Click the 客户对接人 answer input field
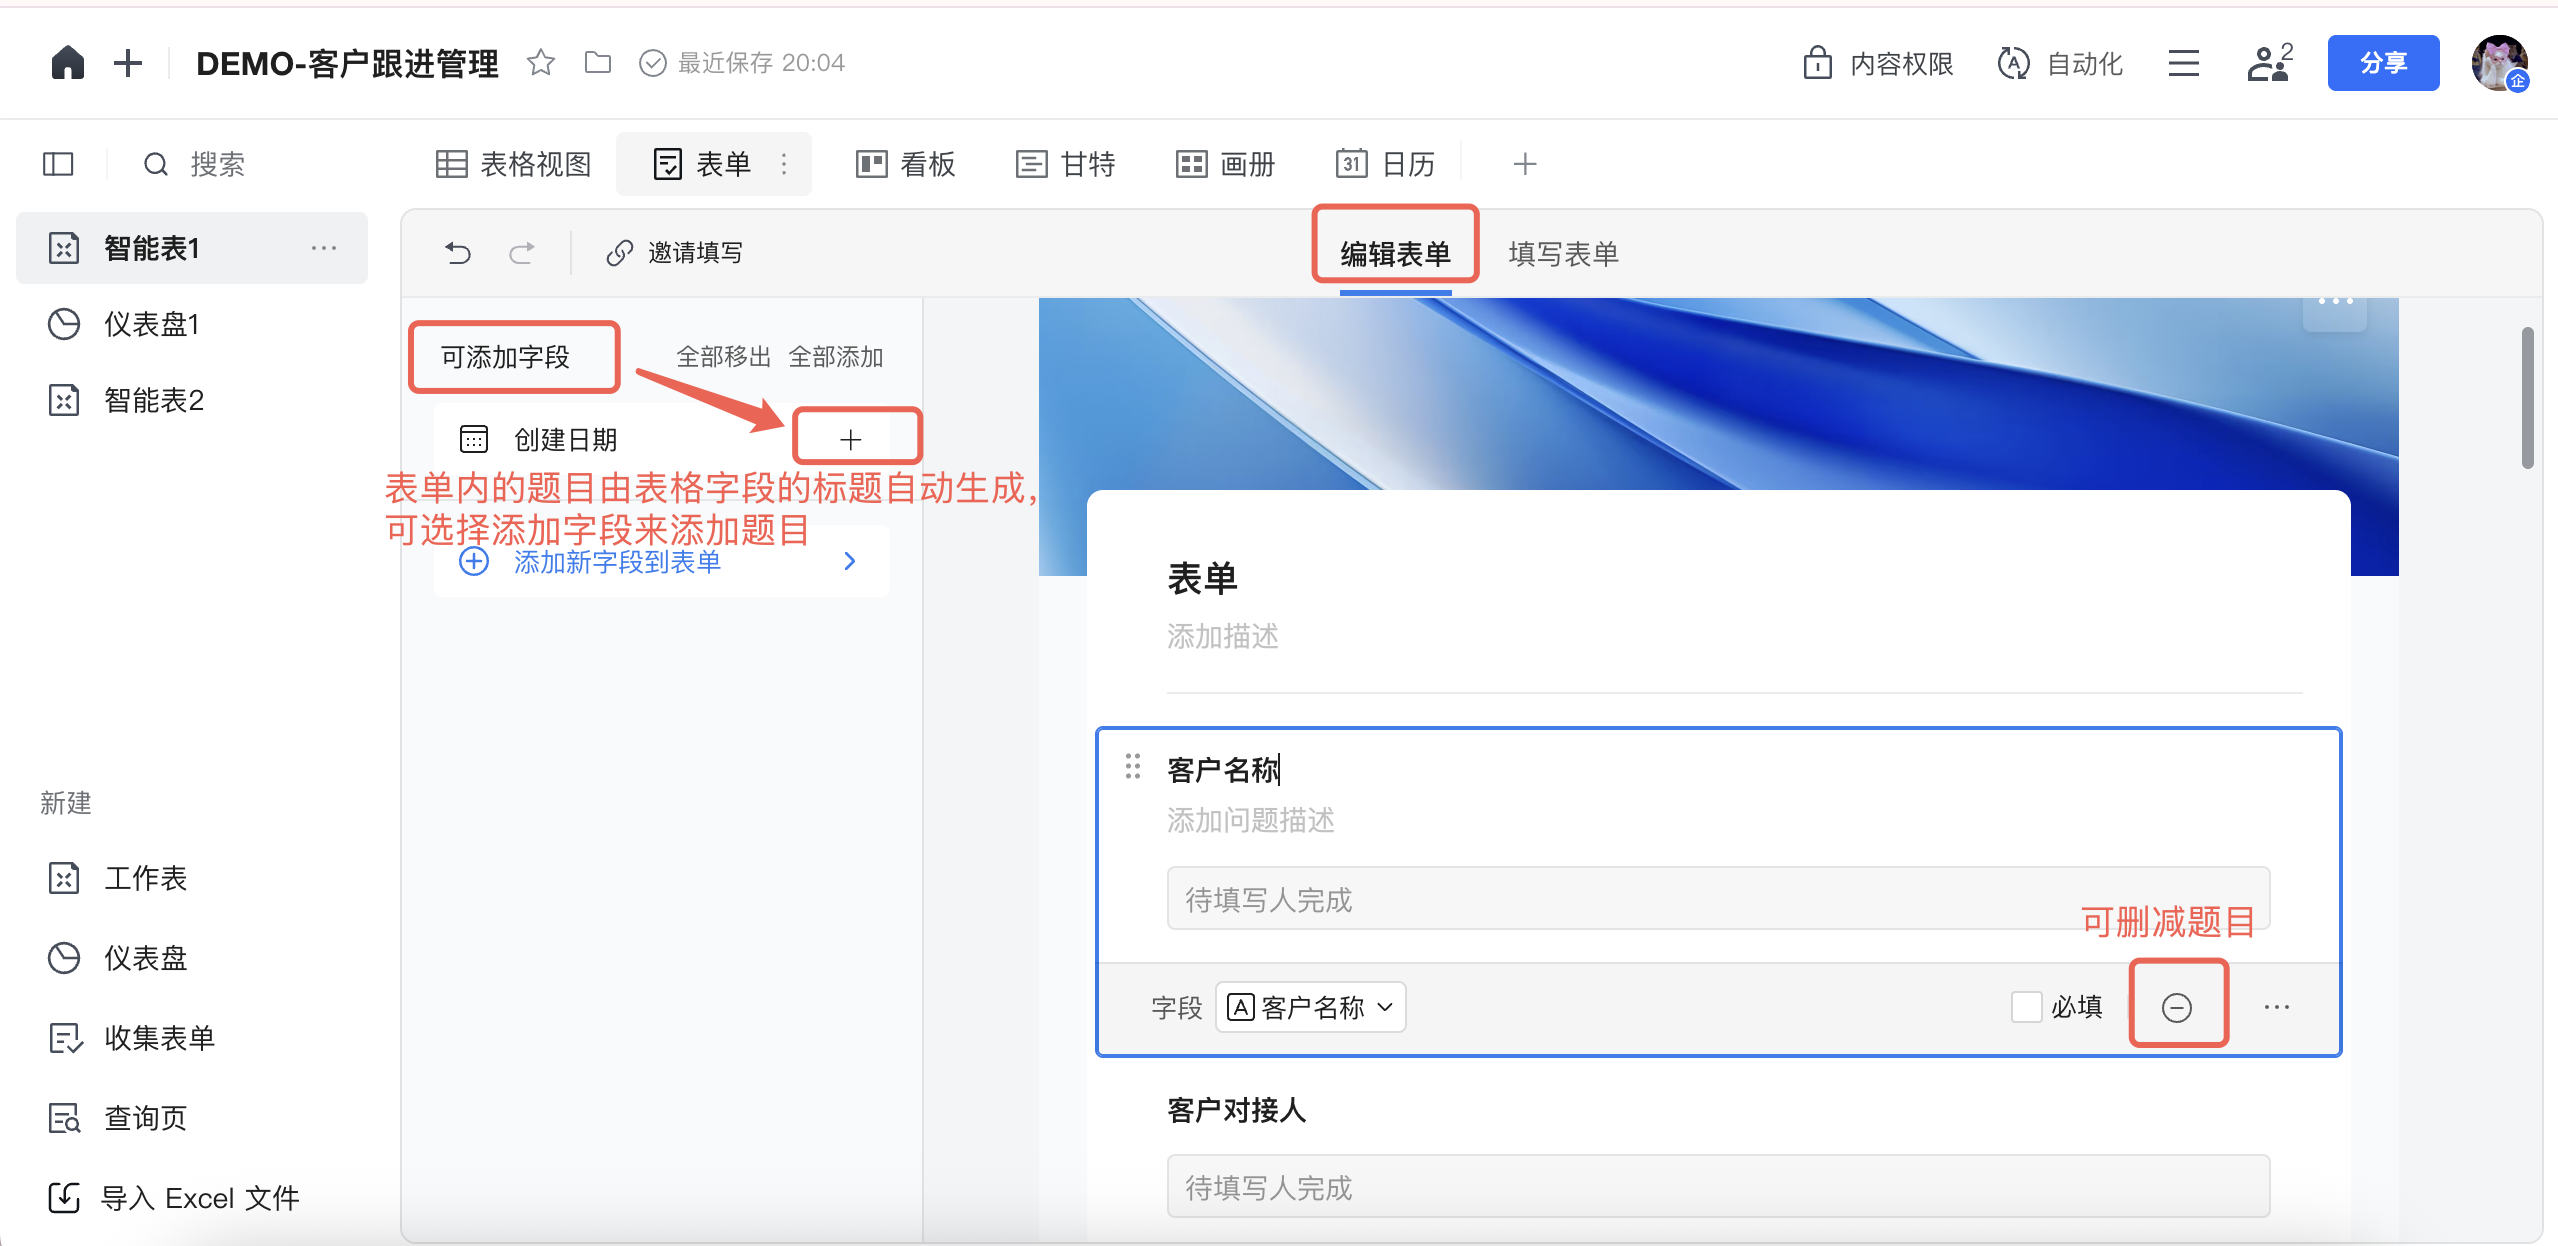The image size is (2558, 1246). tap(1717, 1187)
